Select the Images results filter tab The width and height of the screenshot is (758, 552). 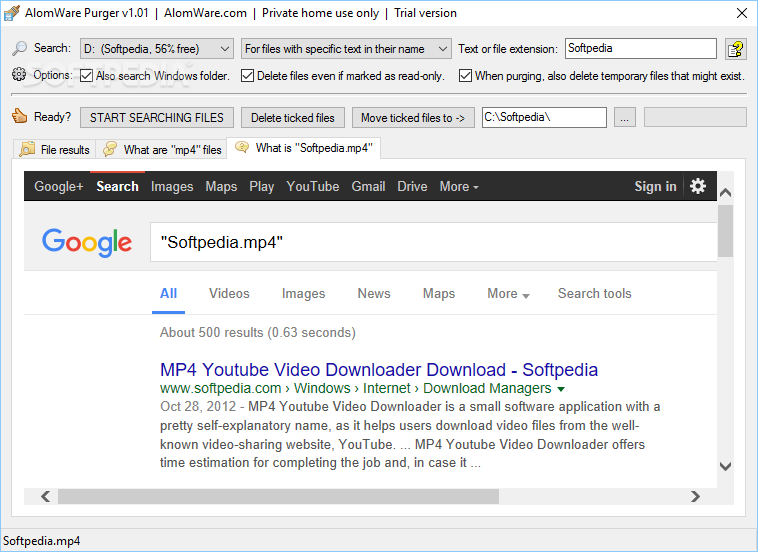tap(303, 293)
